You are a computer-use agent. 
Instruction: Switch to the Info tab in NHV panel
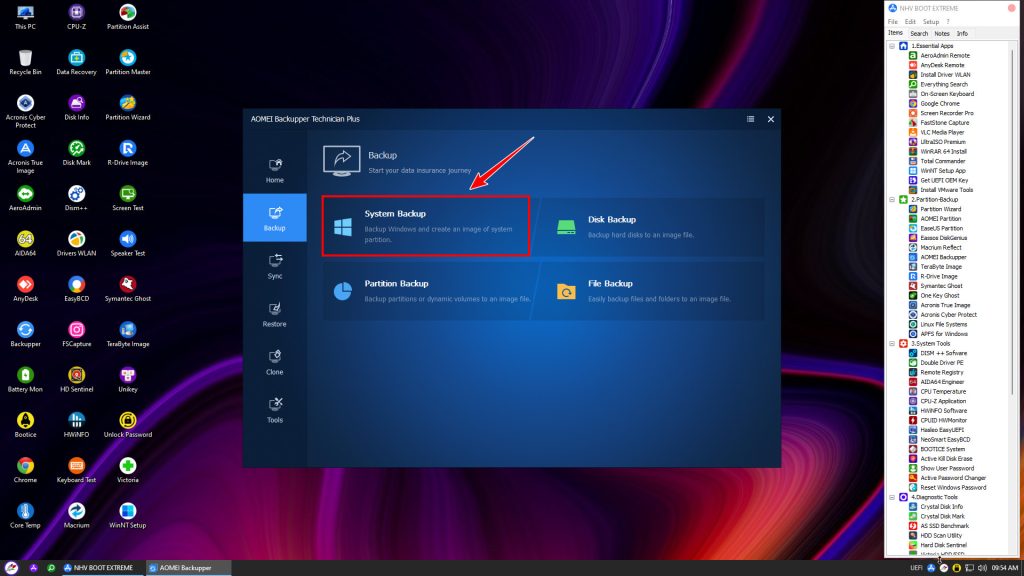[962, 33]
